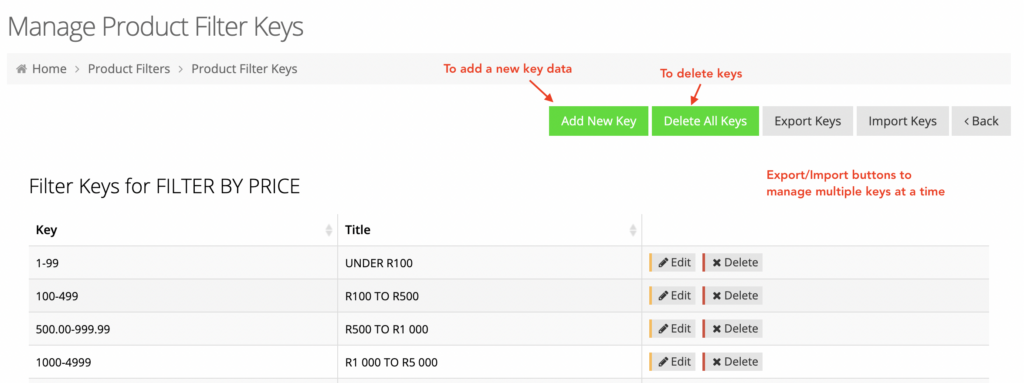Screen dimensions: 1024x383
Task: Click the Export Keys button
Action: [808, 121]
